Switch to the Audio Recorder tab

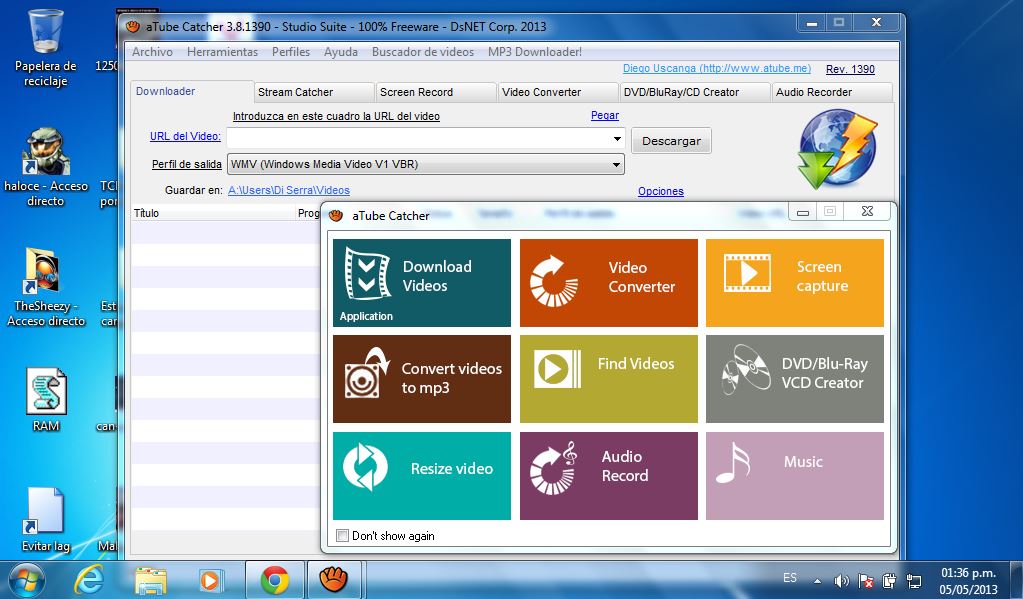coord(832,92)
